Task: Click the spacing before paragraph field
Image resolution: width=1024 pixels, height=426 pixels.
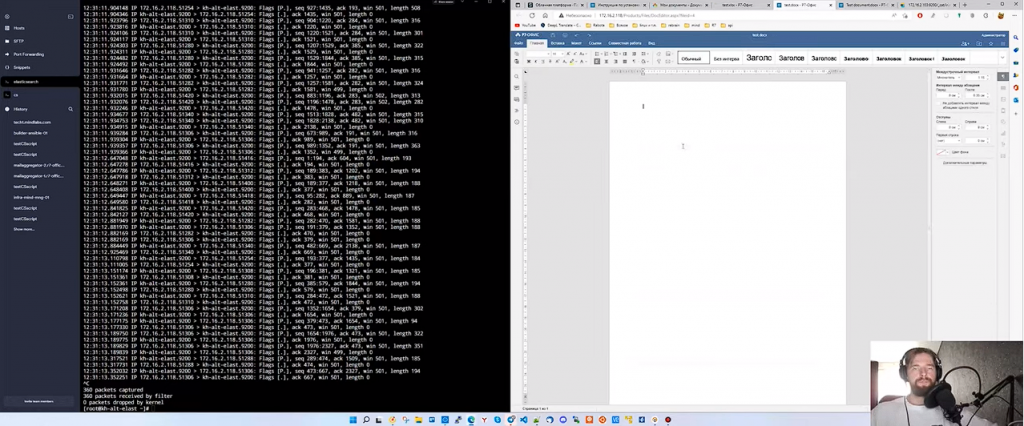Action: click(x=949, y=95)
